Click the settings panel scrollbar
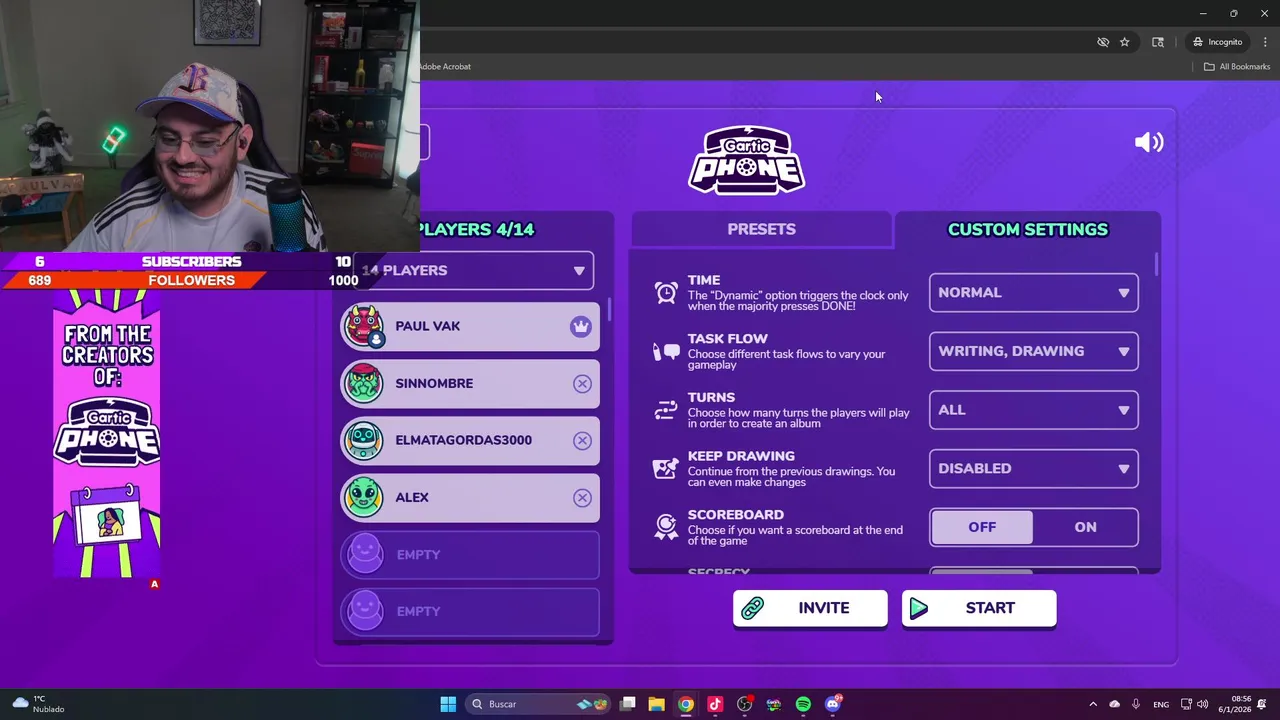 coord(1157,265)
